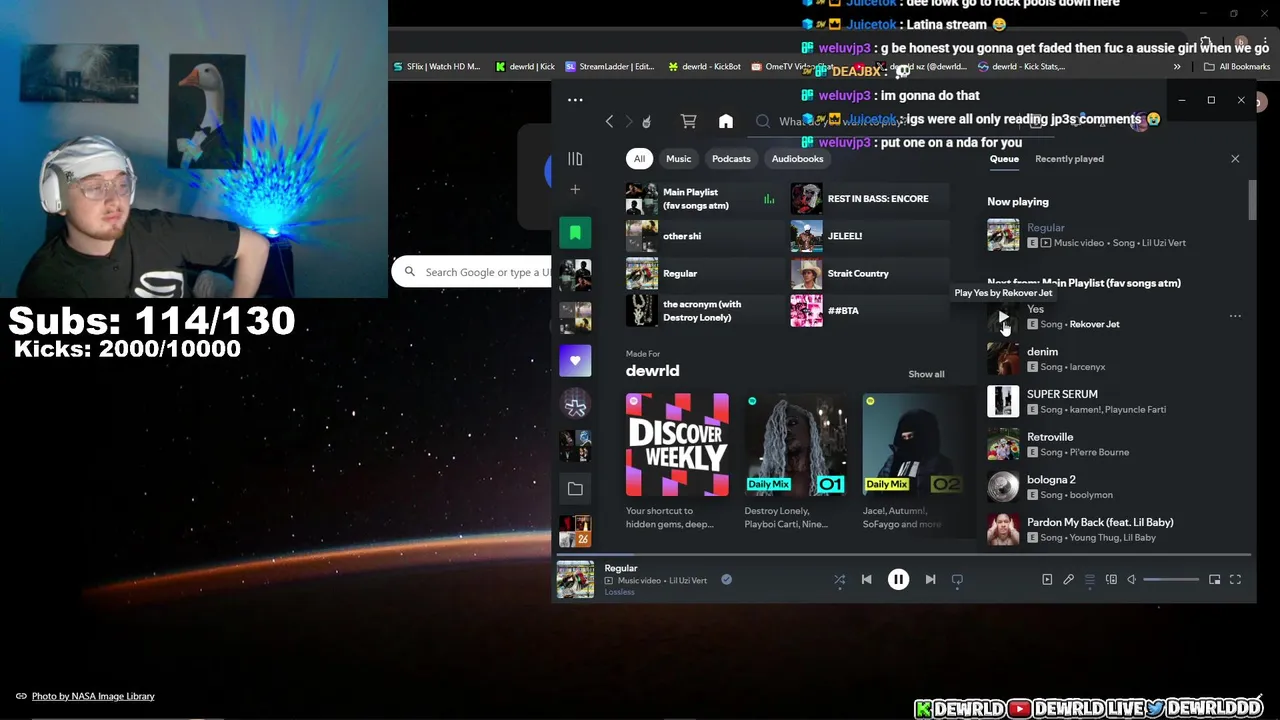Toggle repeat in the player bar
Image resolution: width=1280 pixels, height=720 pixels.
click(x=957, y=580)
